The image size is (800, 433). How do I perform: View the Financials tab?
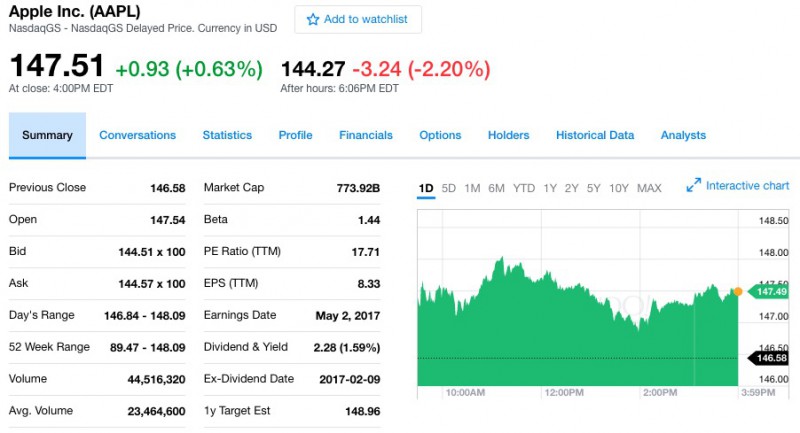(x=366, y=136)
